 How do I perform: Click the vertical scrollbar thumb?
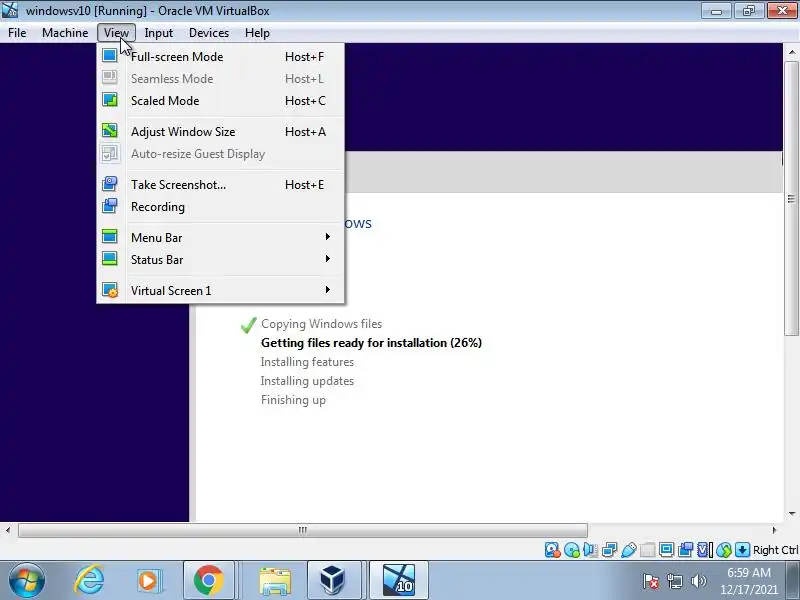point(791,199)
